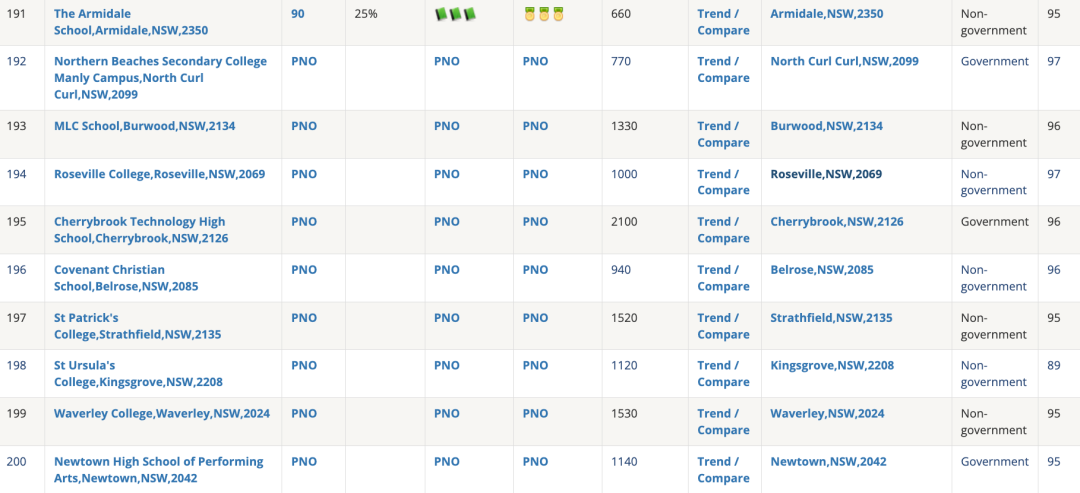The height and width of the screenshot is (493, 1080).
Task: Open St Patrick's College Strathfield link
Action: [138, 326]
